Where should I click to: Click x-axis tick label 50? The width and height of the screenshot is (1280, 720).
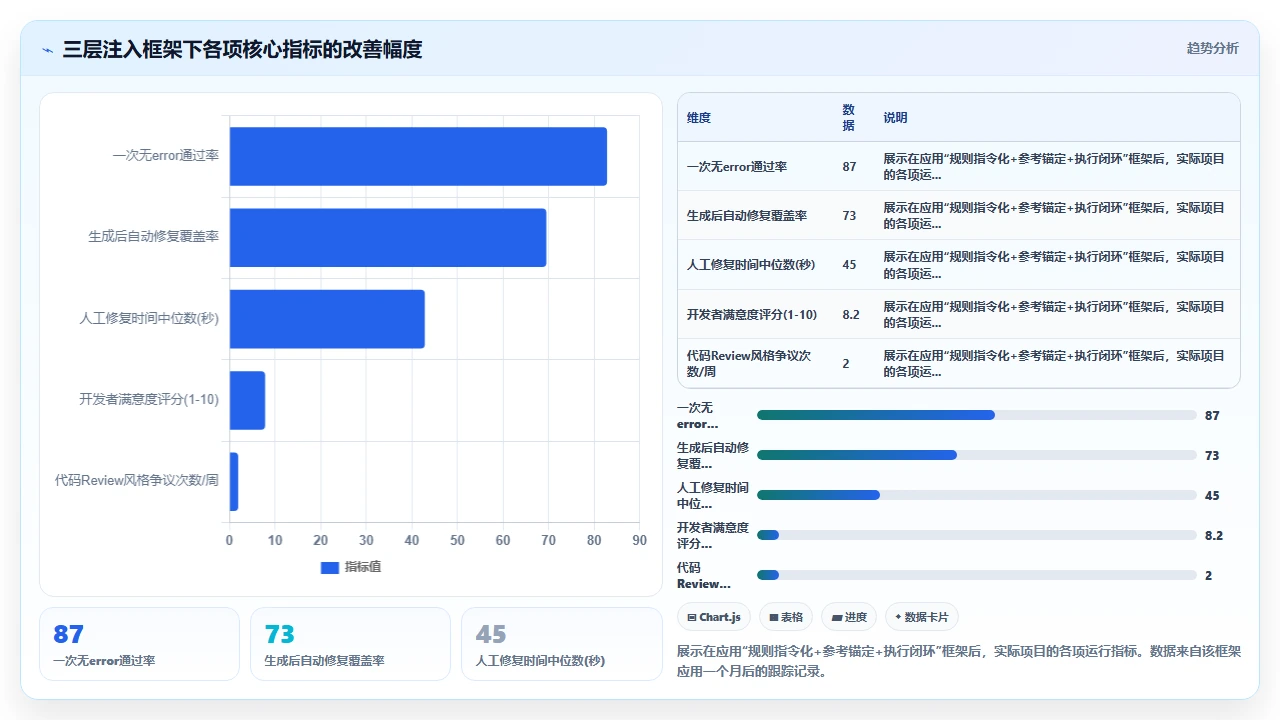457,540
